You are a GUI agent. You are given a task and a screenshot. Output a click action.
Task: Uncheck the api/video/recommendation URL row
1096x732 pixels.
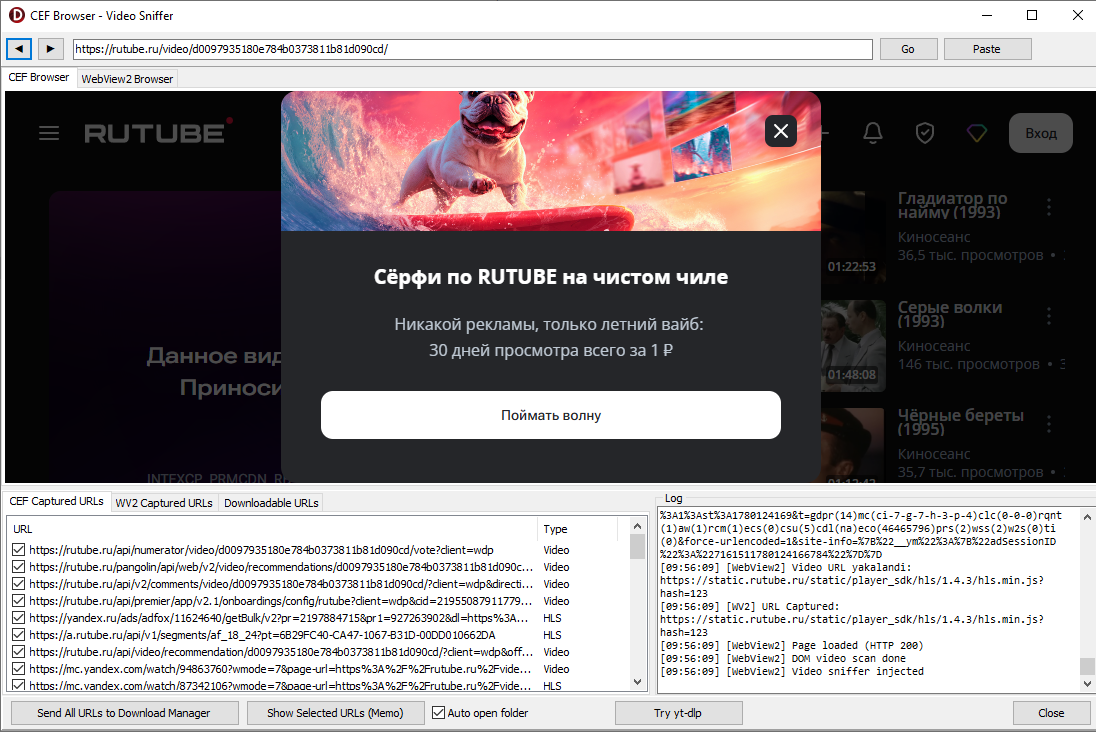coord(19,652)
